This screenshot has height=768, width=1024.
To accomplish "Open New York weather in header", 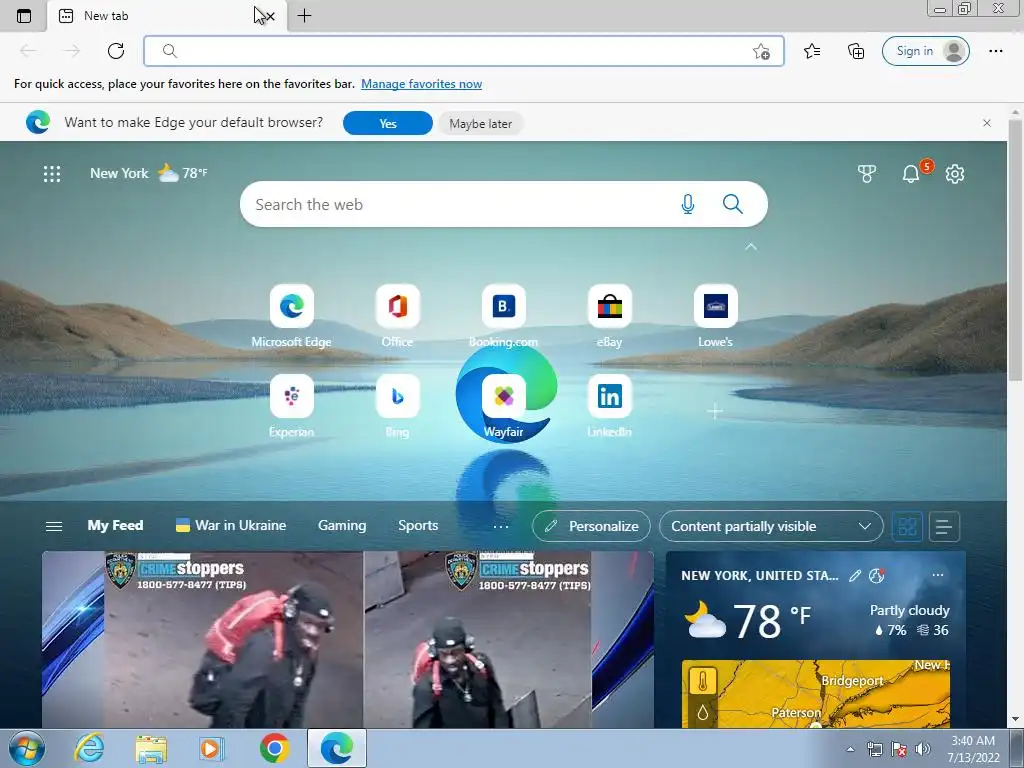I will click(x=149, y=173).
